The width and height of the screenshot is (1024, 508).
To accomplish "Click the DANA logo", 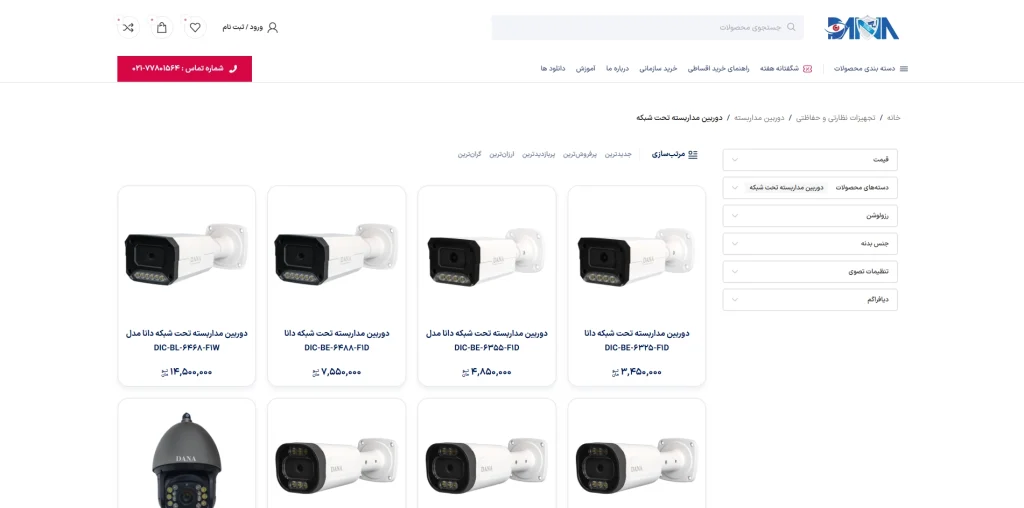I will point(863,28).
